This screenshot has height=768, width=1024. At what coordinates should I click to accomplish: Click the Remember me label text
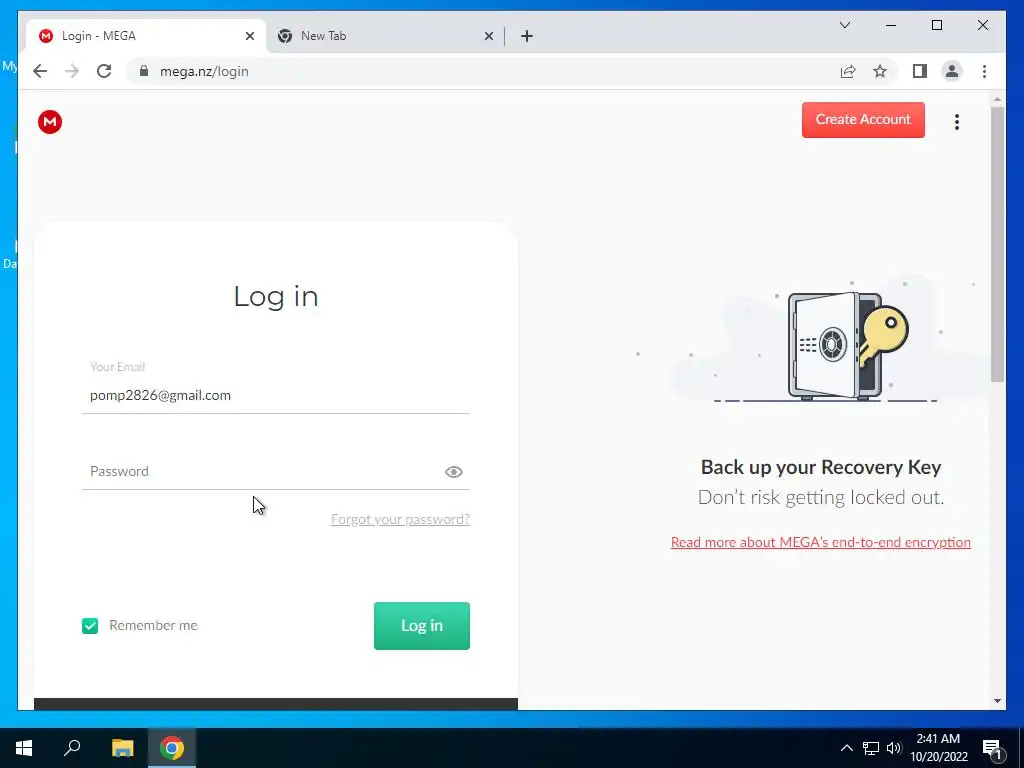click(153, 626)
